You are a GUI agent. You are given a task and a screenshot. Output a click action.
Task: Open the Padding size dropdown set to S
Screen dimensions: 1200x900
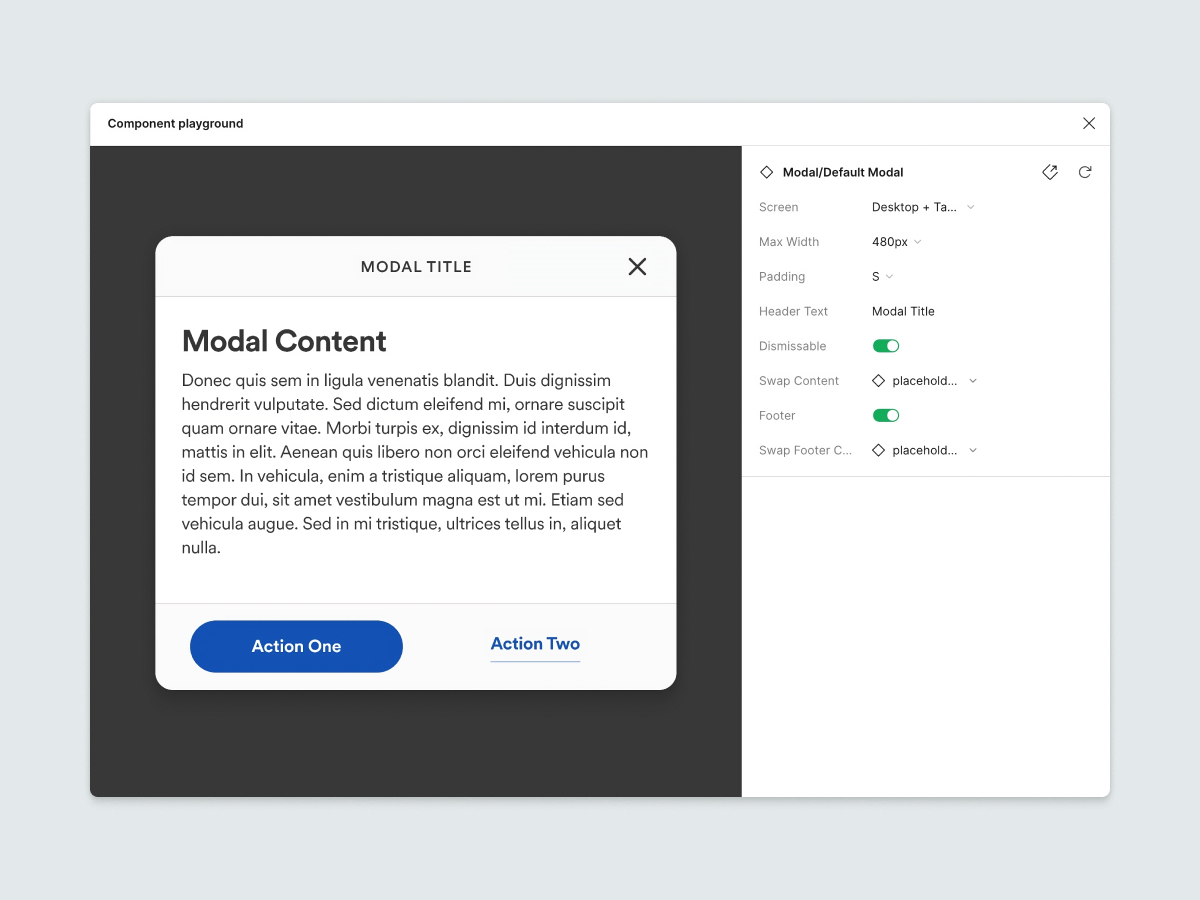point(880,276)
